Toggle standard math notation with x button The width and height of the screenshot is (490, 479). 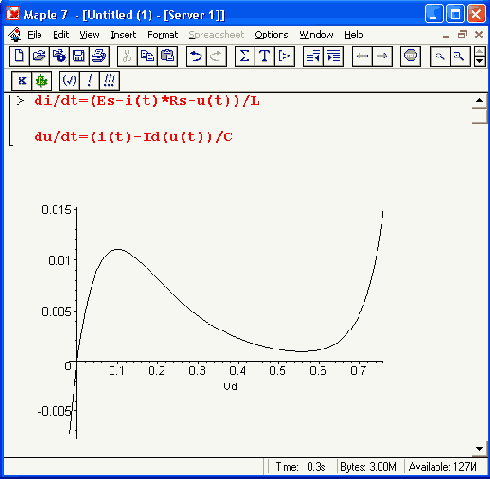[22, 81]
